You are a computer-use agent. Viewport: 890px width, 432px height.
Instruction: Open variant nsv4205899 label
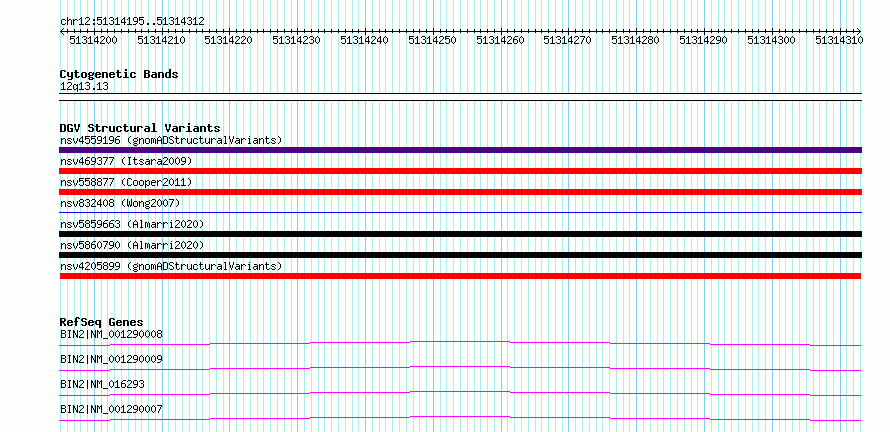pyautogui.click(x=171, y=266)
